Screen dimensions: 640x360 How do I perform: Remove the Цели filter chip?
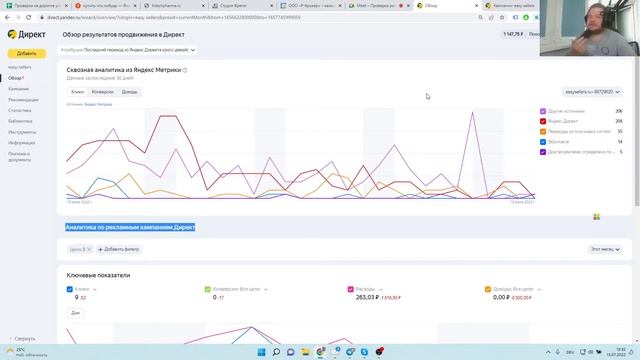tap(89, 249)
